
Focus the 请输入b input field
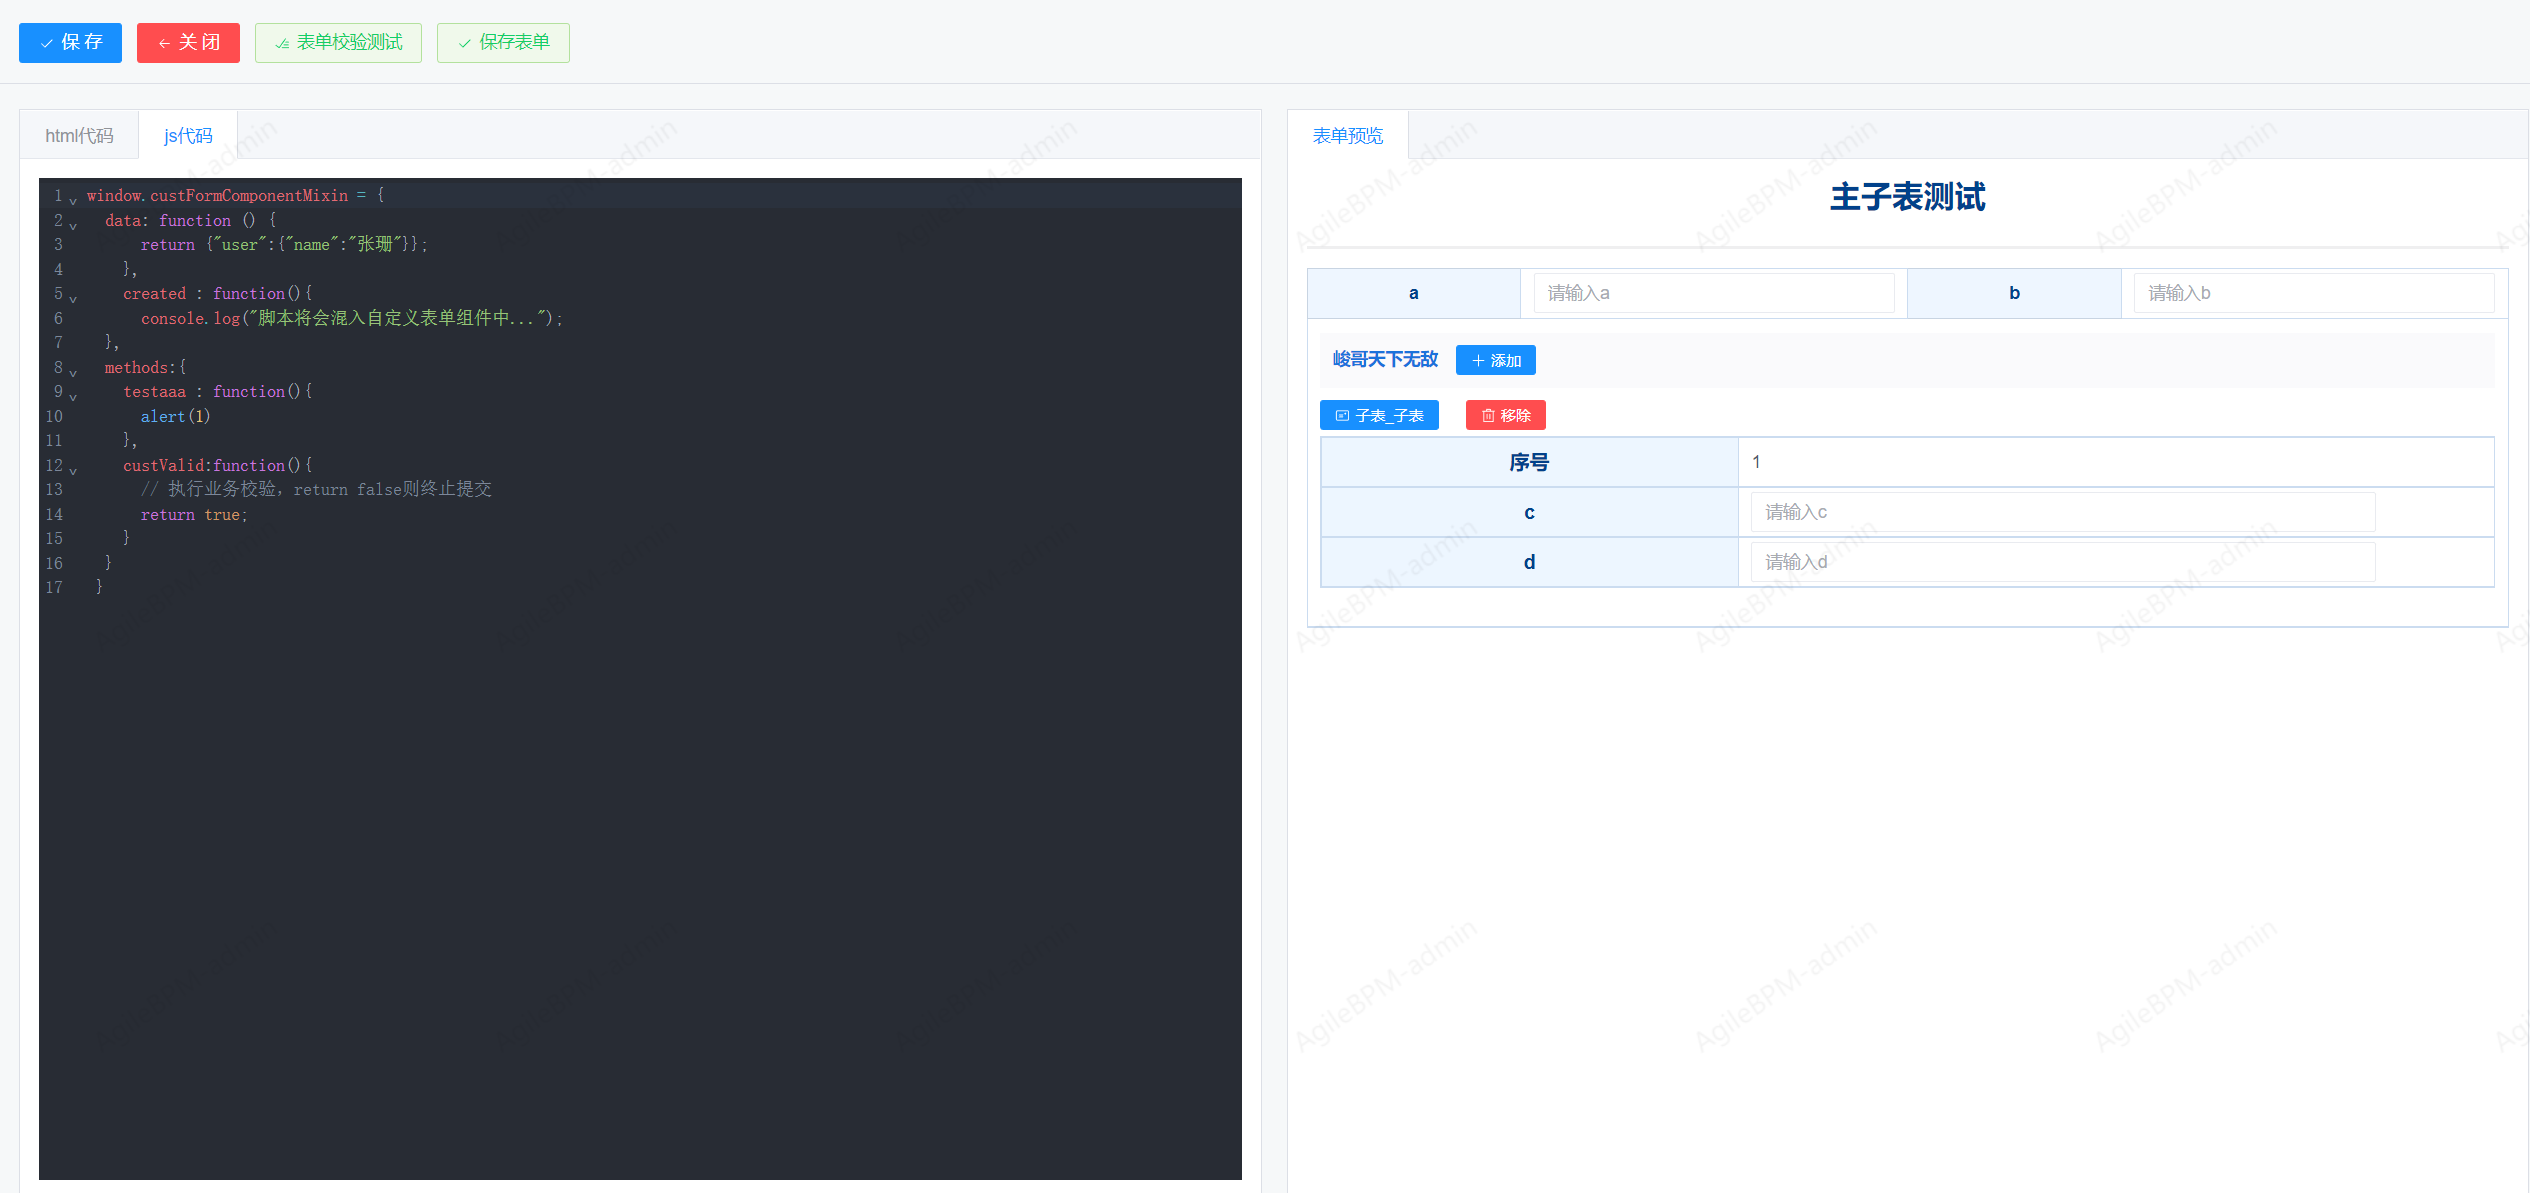pyautogui.click(x=2314, y=293)
